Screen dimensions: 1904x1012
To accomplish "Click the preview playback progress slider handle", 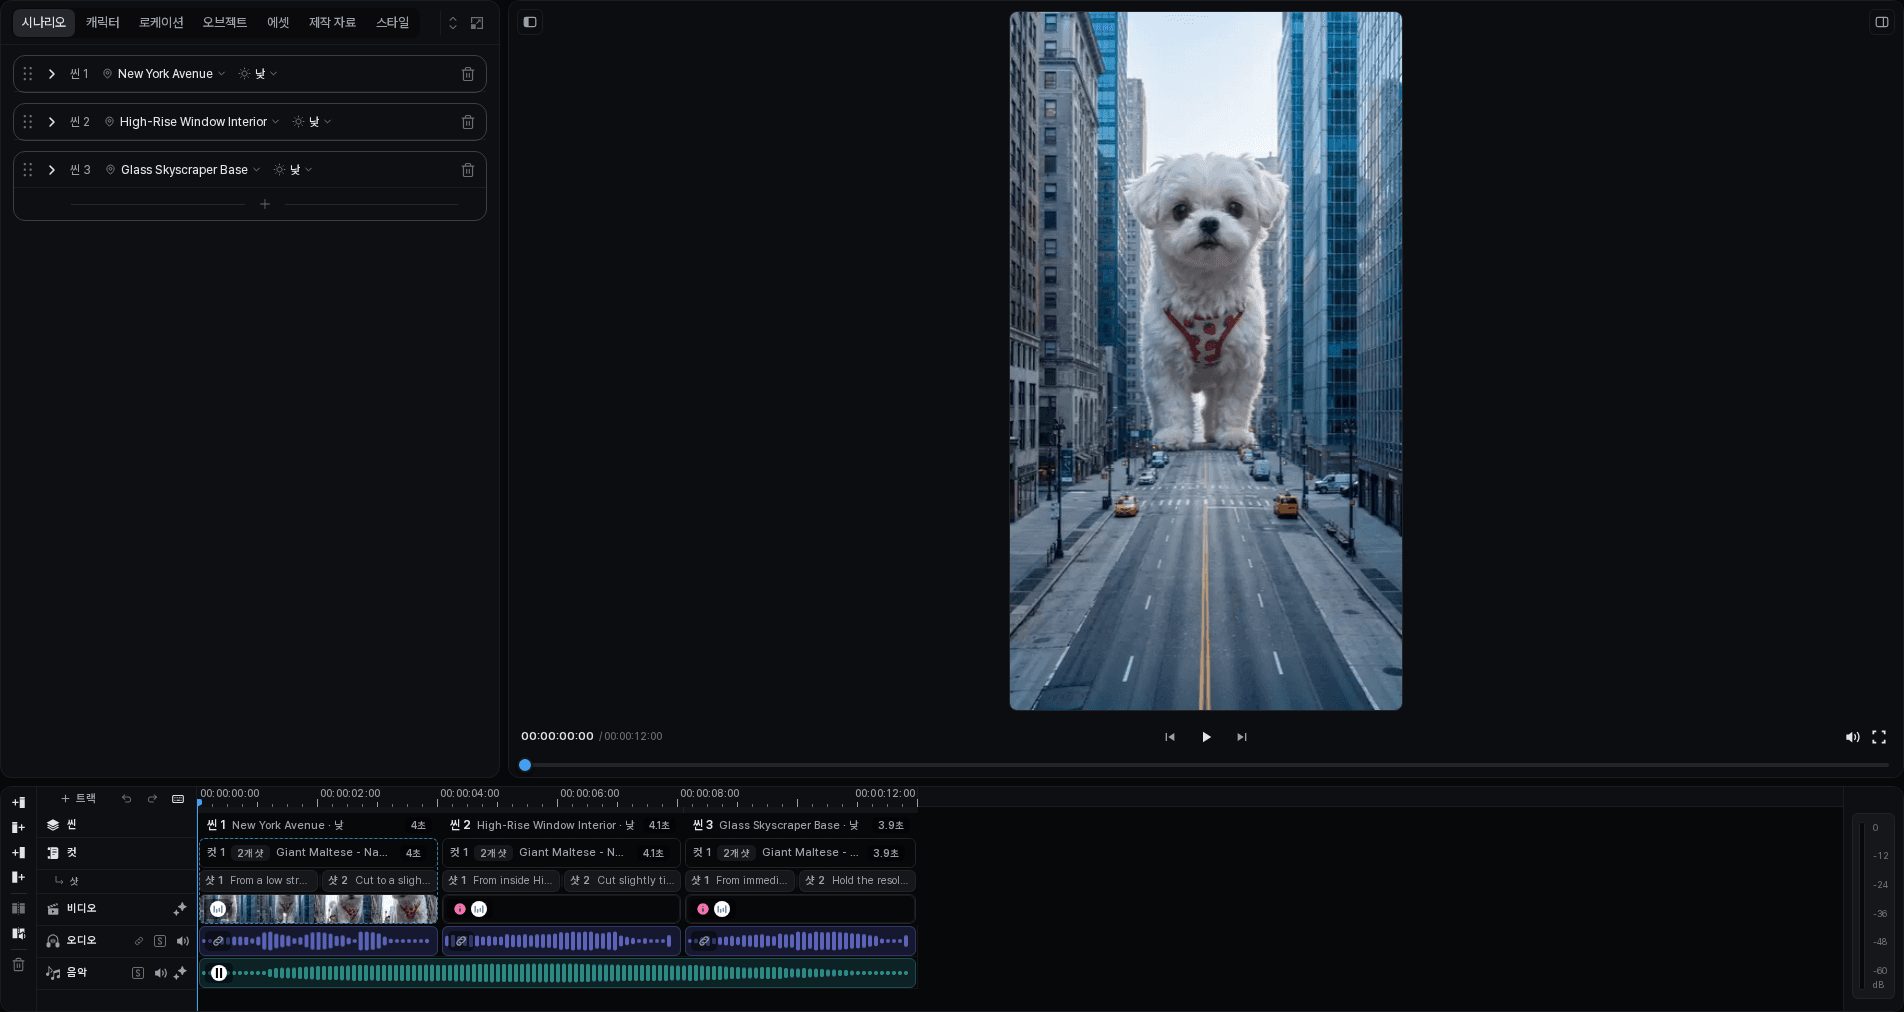I will tap(525, 765).
